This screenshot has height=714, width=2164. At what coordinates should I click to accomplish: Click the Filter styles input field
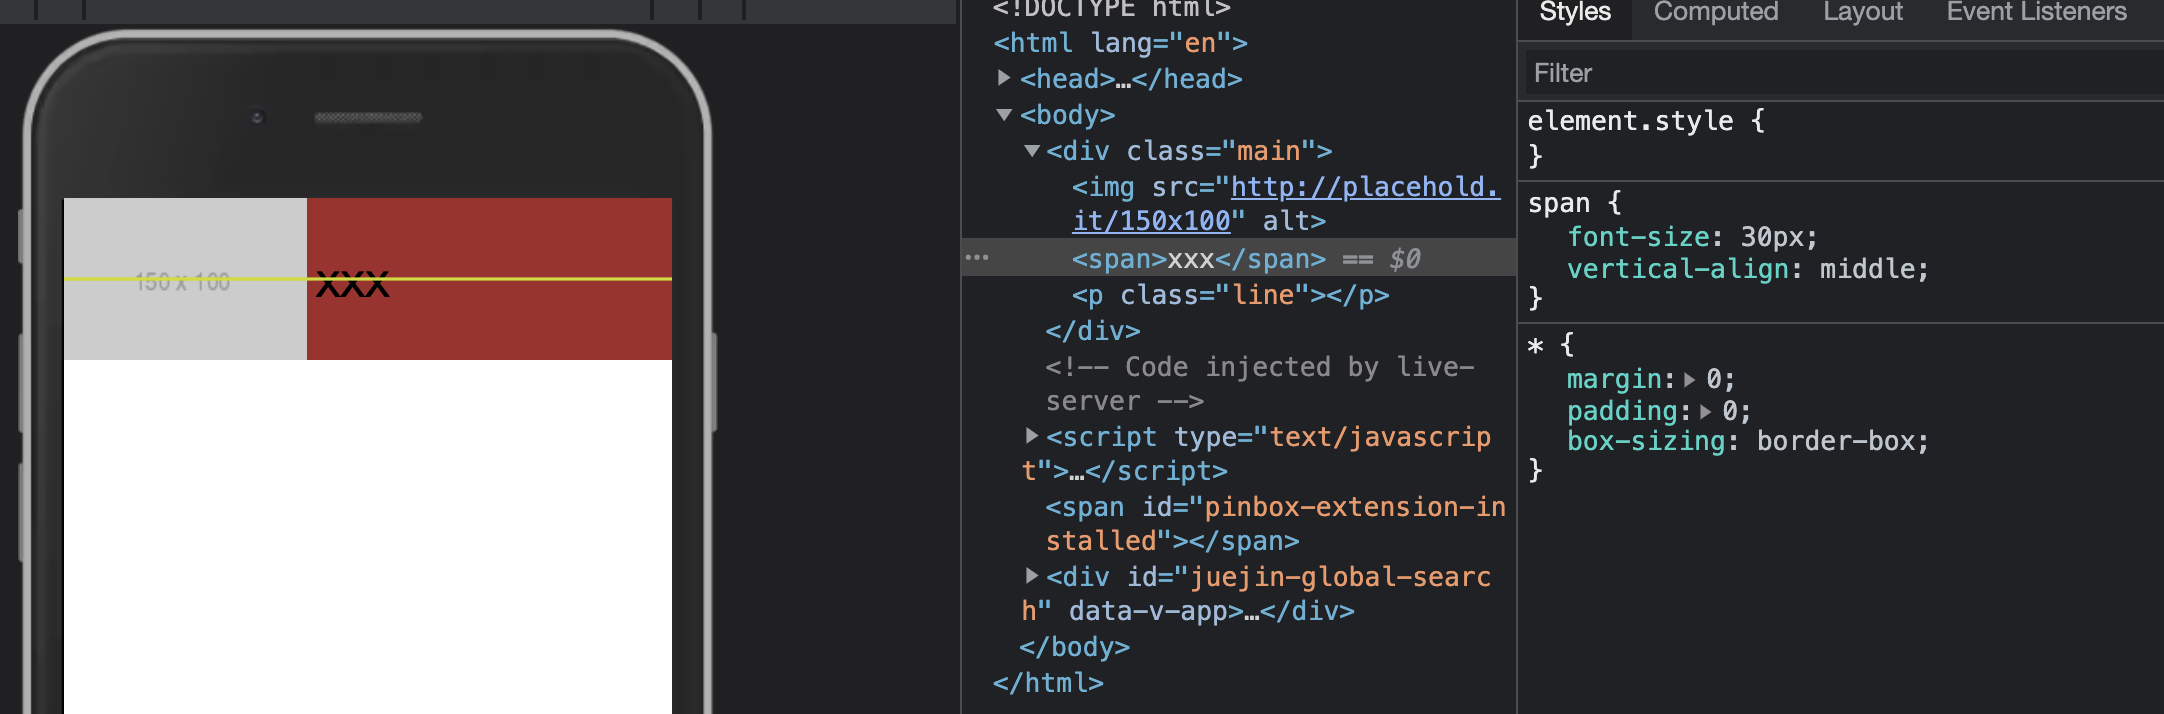1840,73
